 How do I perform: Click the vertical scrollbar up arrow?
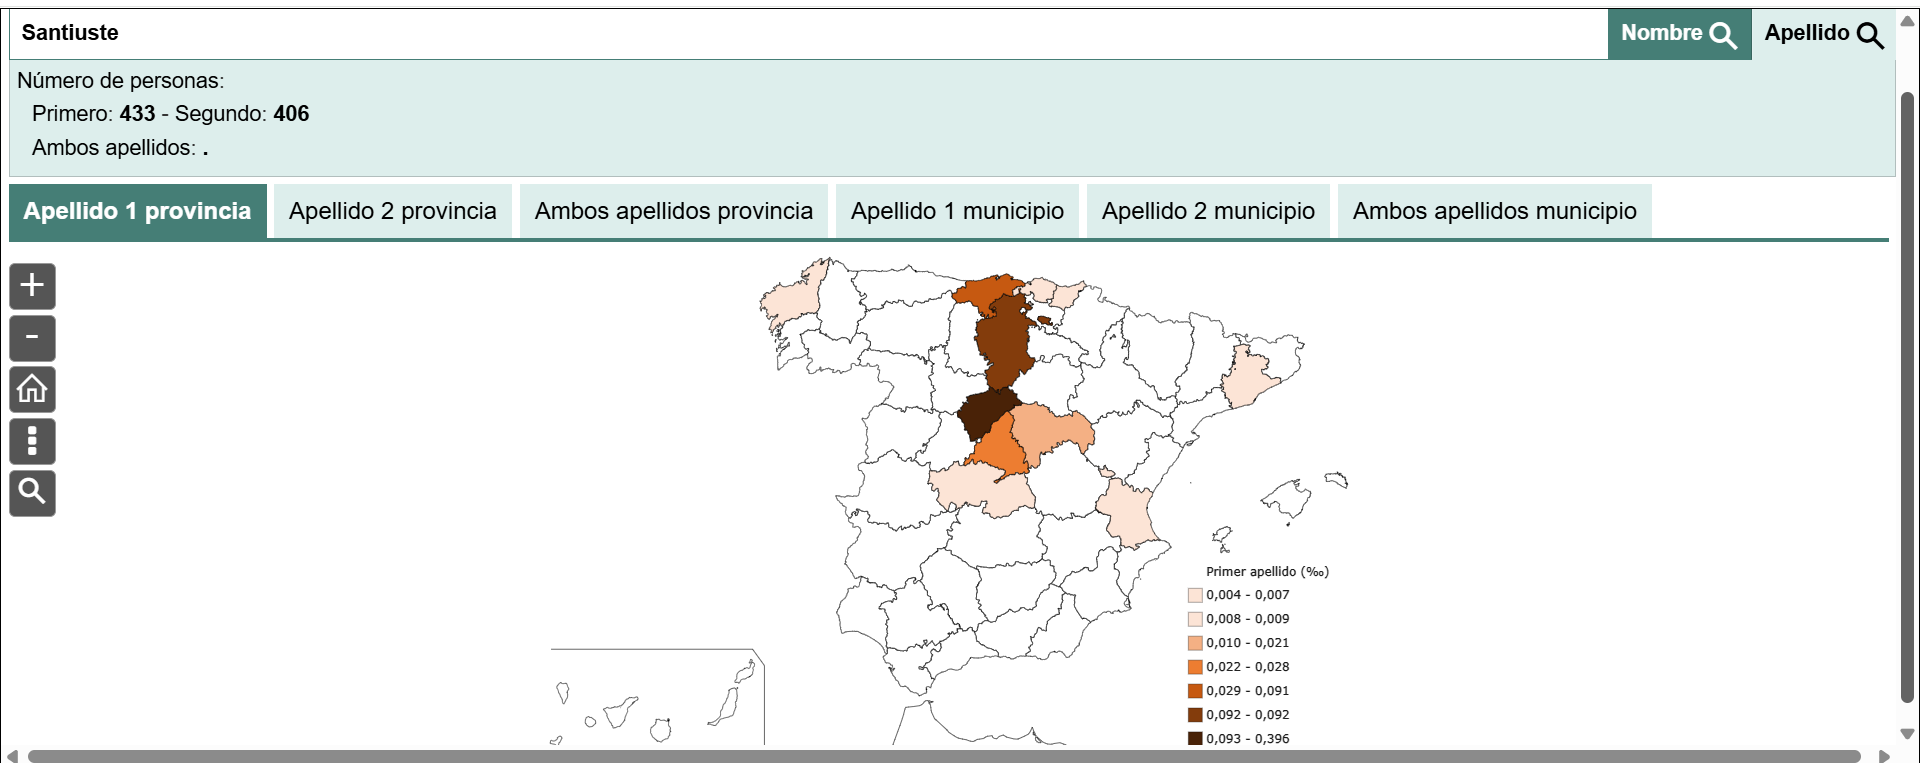tap(1907, 22)
